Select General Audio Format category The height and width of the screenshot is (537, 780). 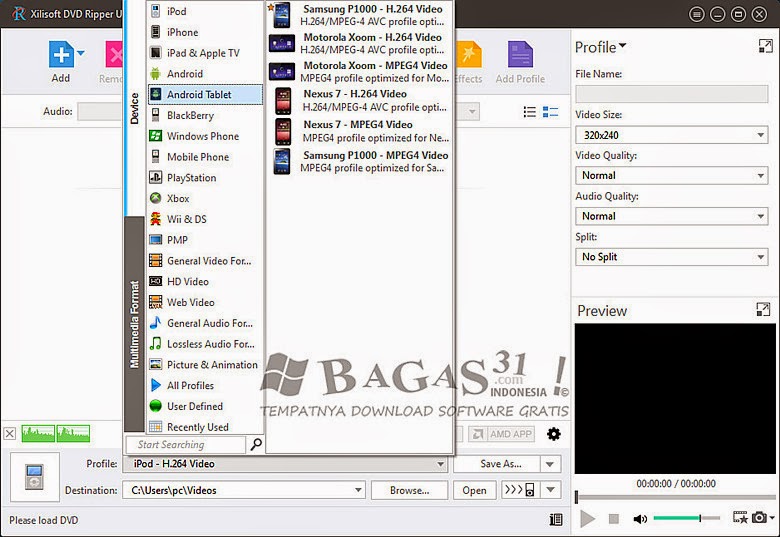pyautogui.click(x=205, y=323)
